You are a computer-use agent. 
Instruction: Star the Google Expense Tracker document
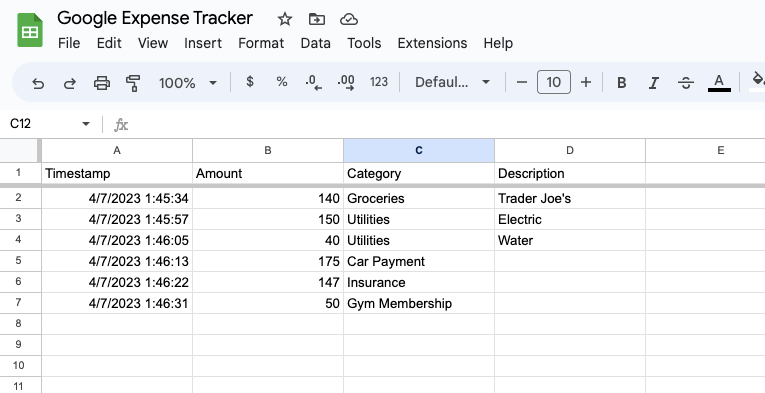click(284, 20)
